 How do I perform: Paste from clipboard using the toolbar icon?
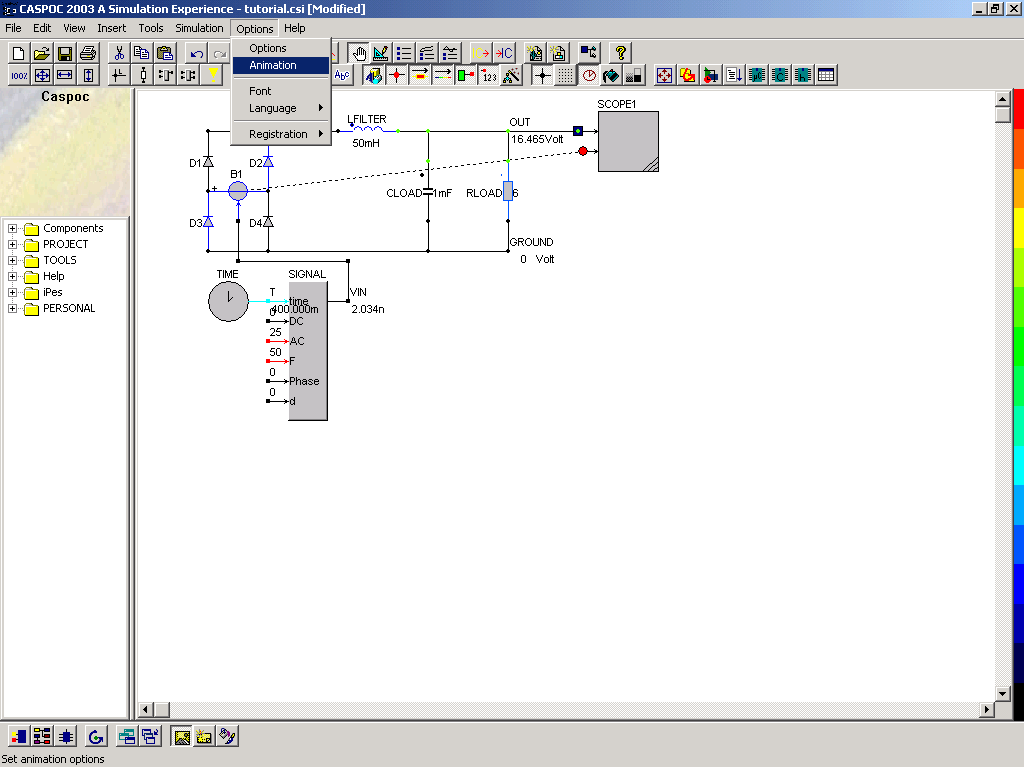[165, 53]
